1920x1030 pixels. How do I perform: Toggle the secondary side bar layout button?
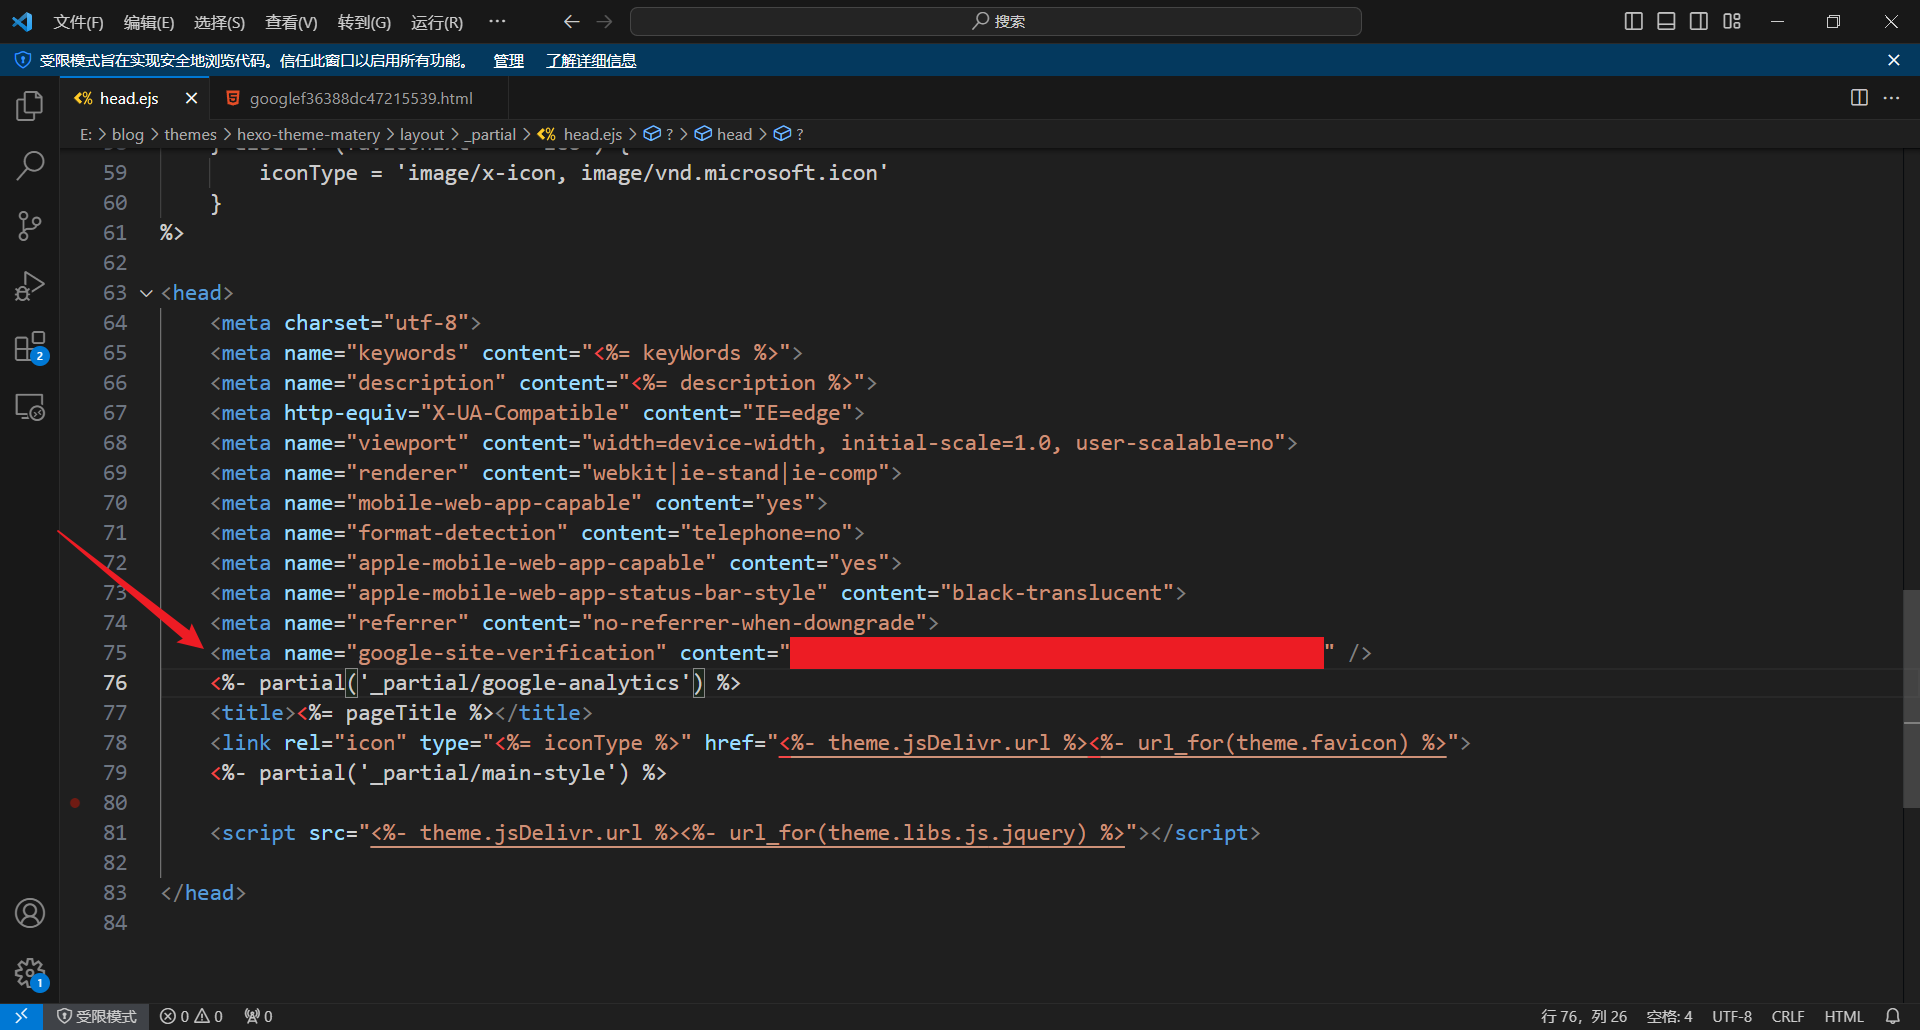pos(1699,21)
